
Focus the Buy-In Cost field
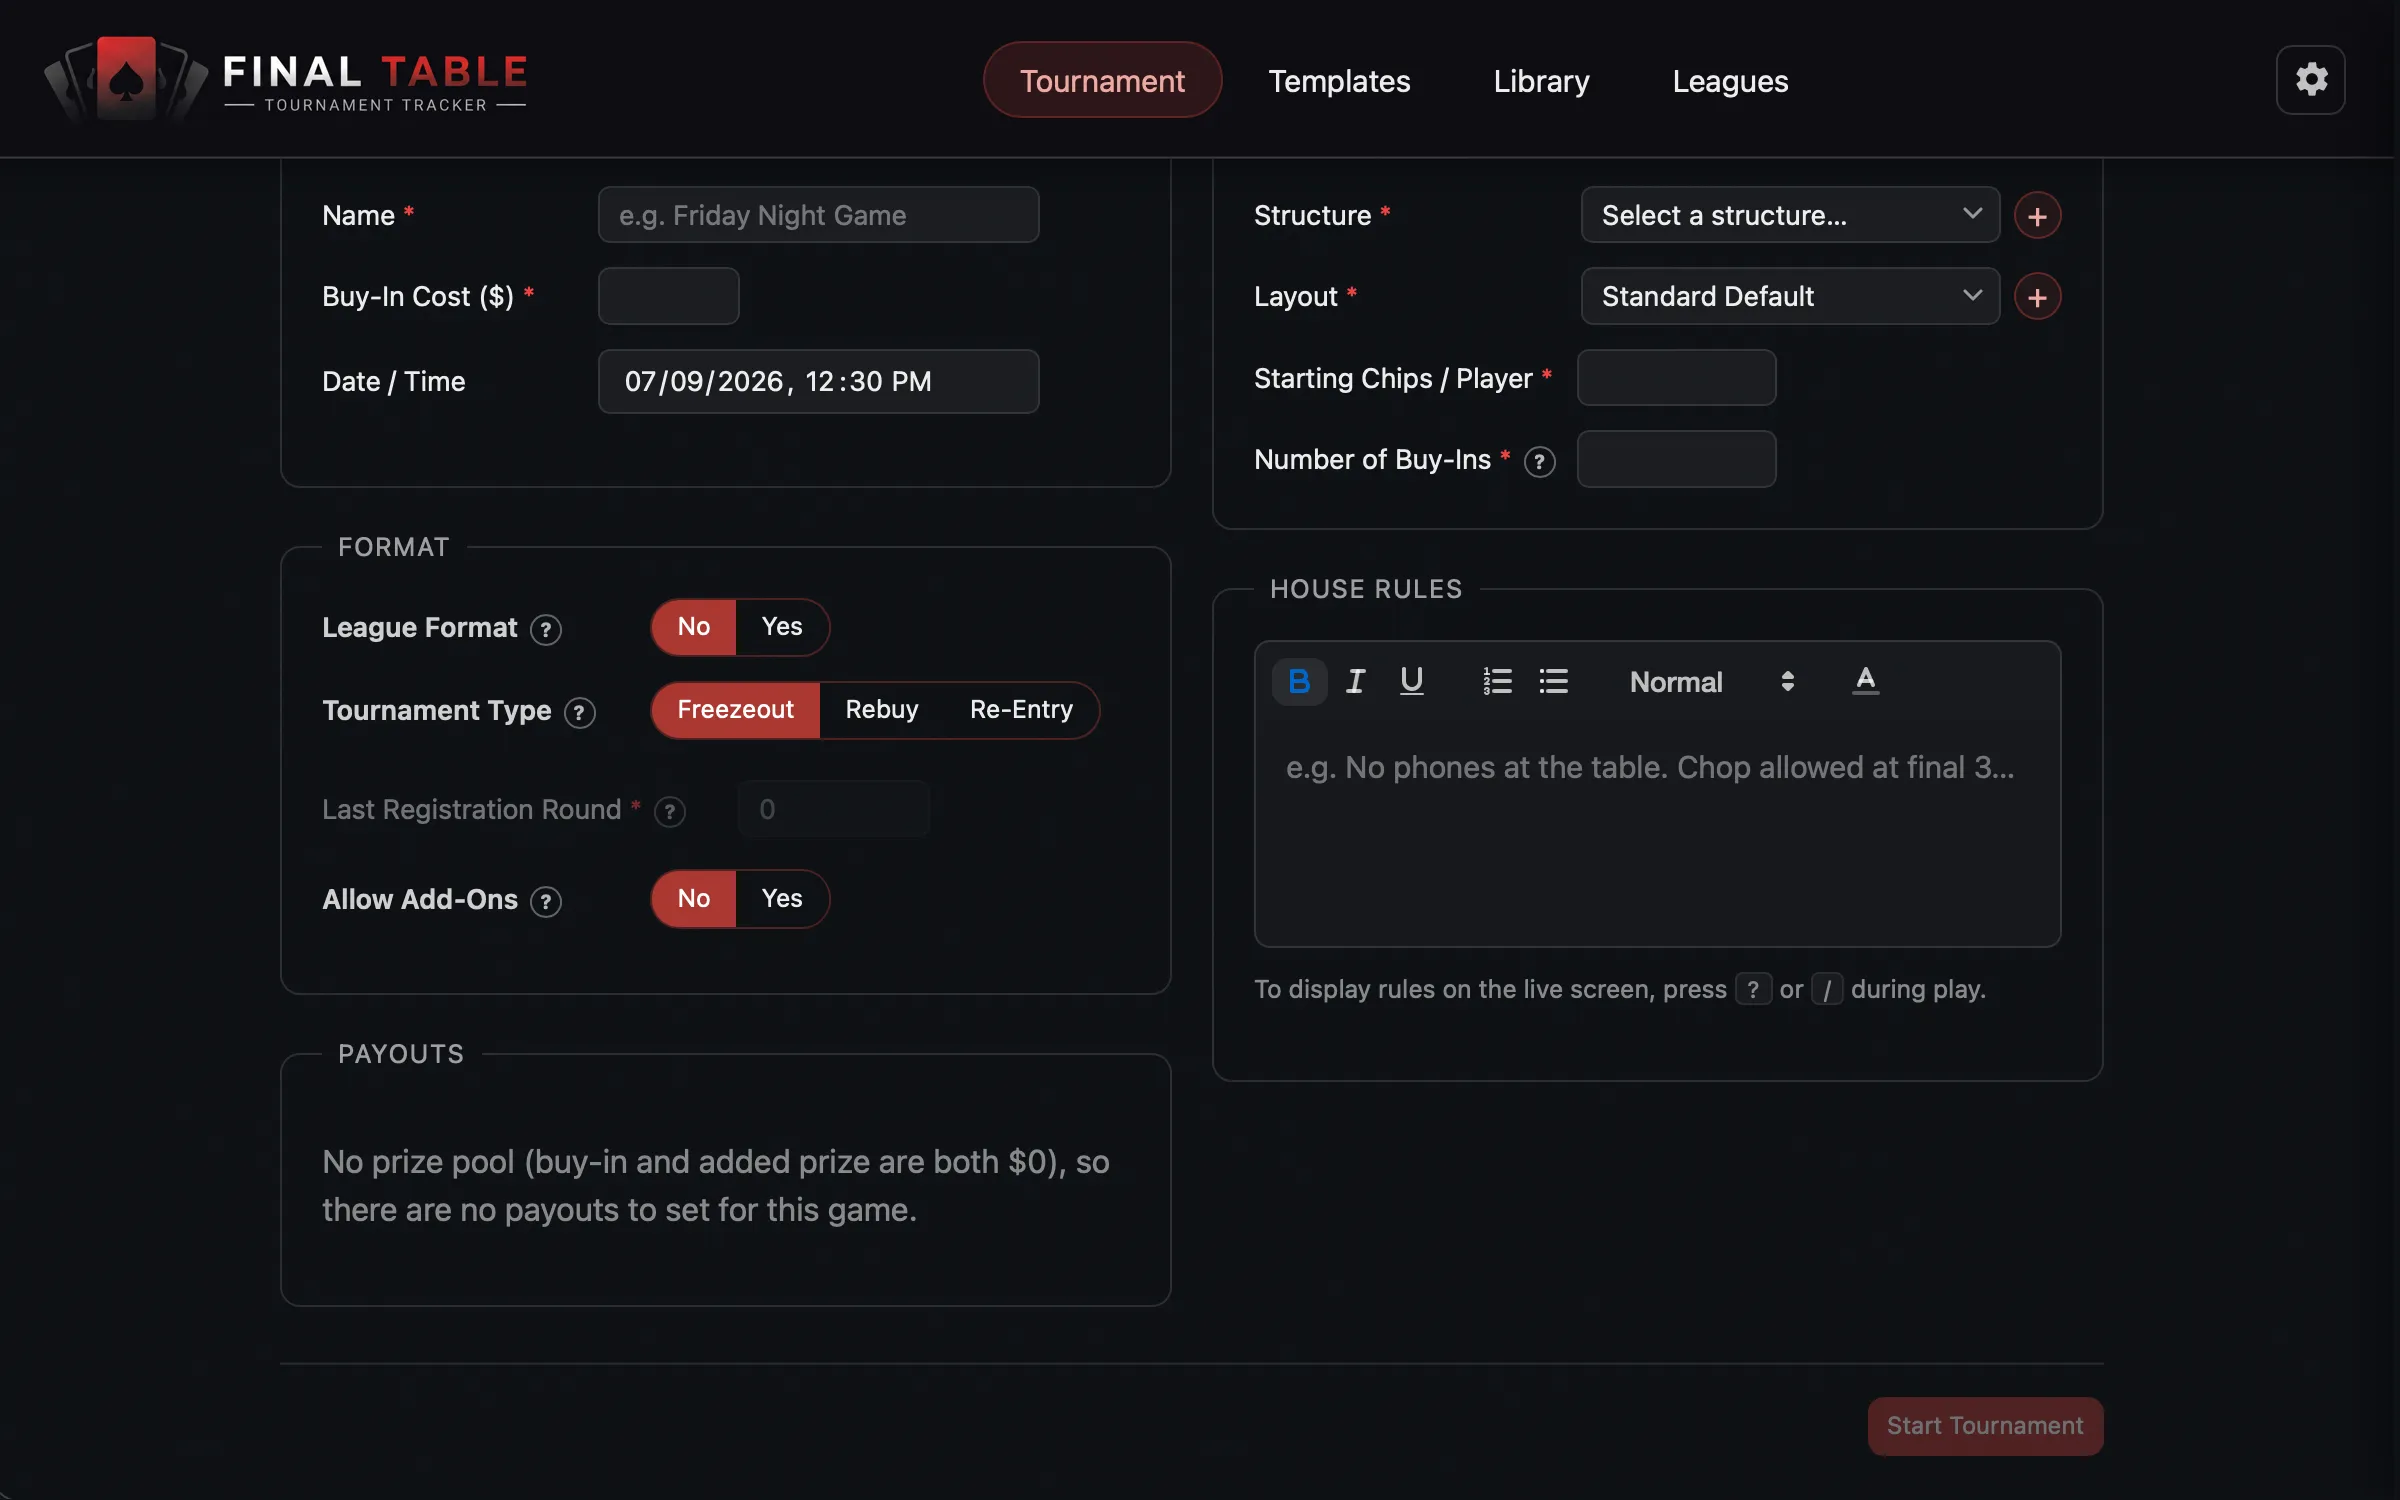tap(668, 296)
